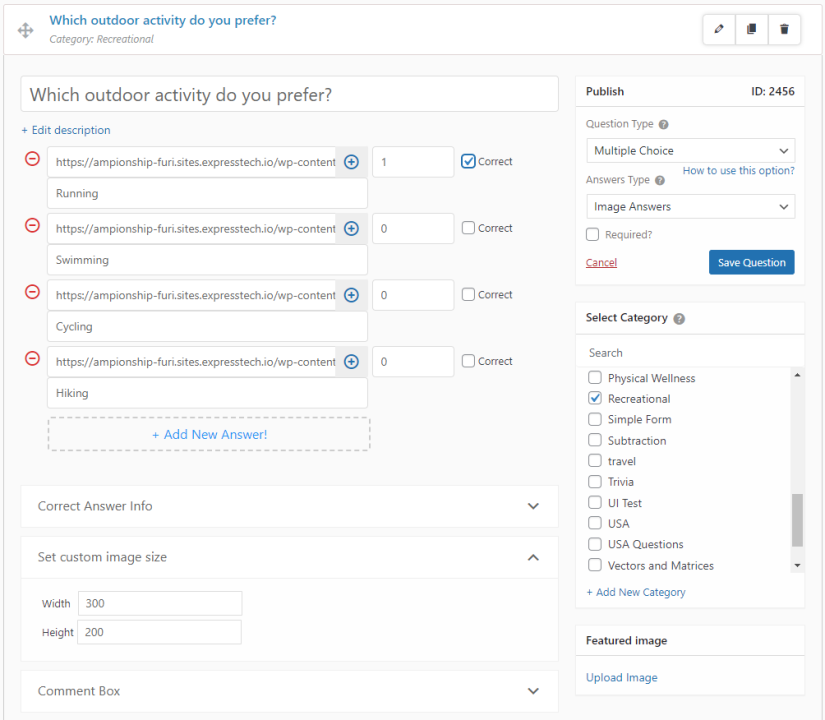Duplicate the question using the copy icon
The height and width of the screenshot is (720, 825).
click(751, 29)
